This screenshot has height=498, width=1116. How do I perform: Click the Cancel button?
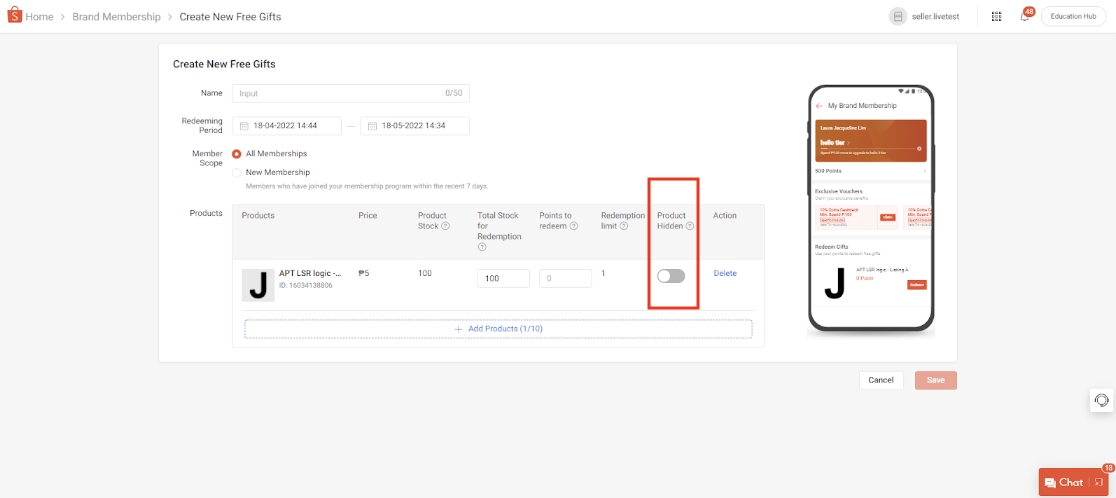[881, 380]
